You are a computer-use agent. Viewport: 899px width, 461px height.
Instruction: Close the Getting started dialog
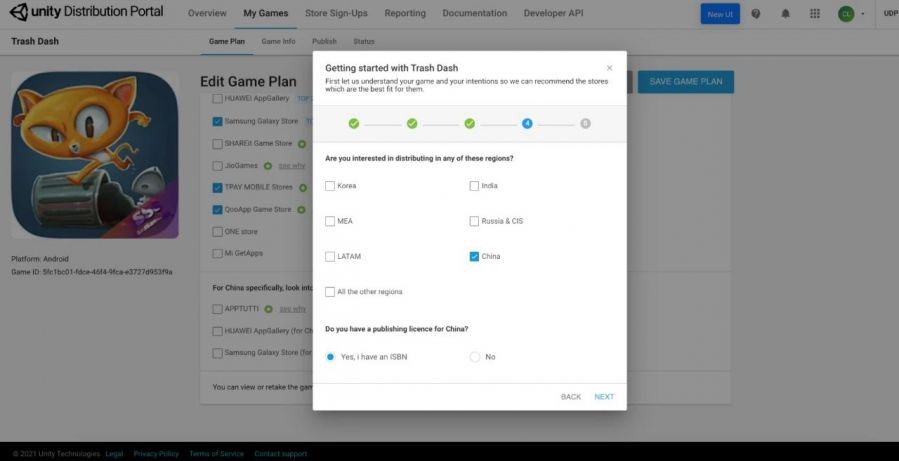tap(609, 68)
